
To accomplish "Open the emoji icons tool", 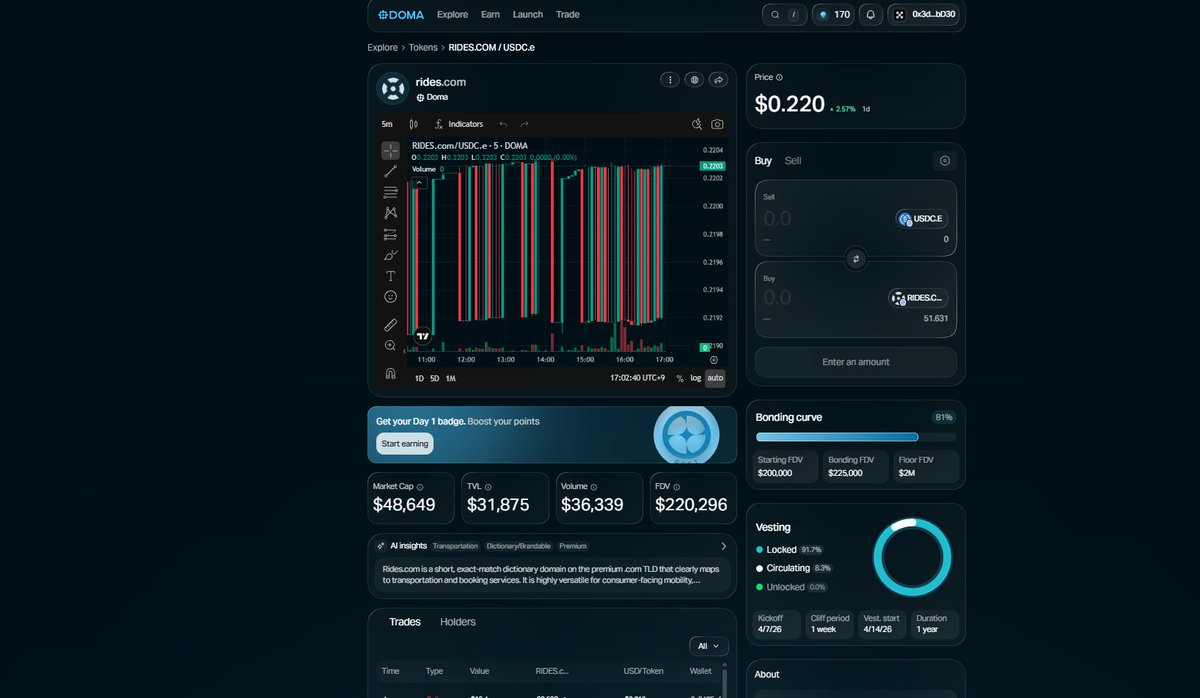I will coord(390,297).
